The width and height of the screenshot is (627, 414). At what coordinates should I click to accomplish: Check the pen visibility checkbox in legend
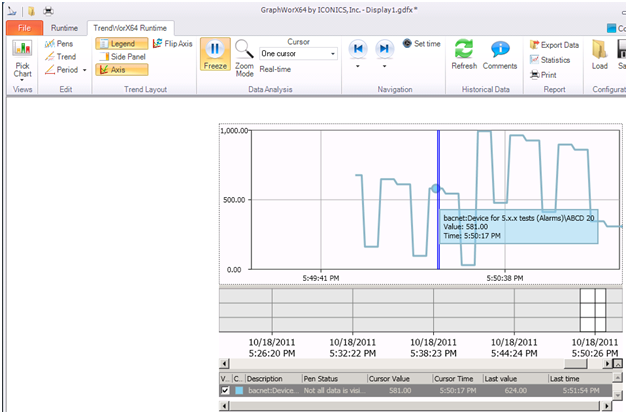[225, 391]
